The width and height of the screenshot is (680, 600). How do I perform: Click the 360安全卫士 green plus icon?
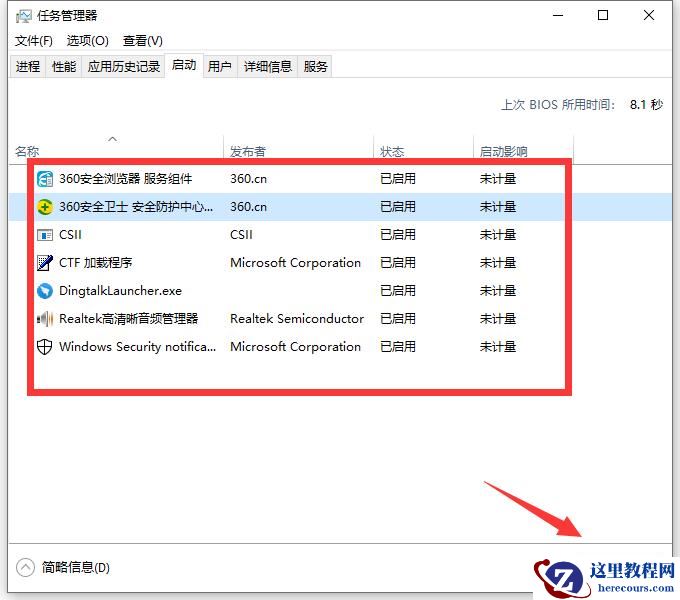(45, 207)
